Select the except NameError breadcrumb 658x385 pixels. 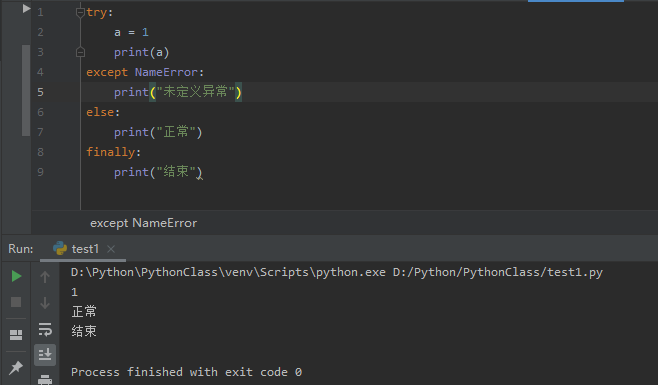[144, 223]
